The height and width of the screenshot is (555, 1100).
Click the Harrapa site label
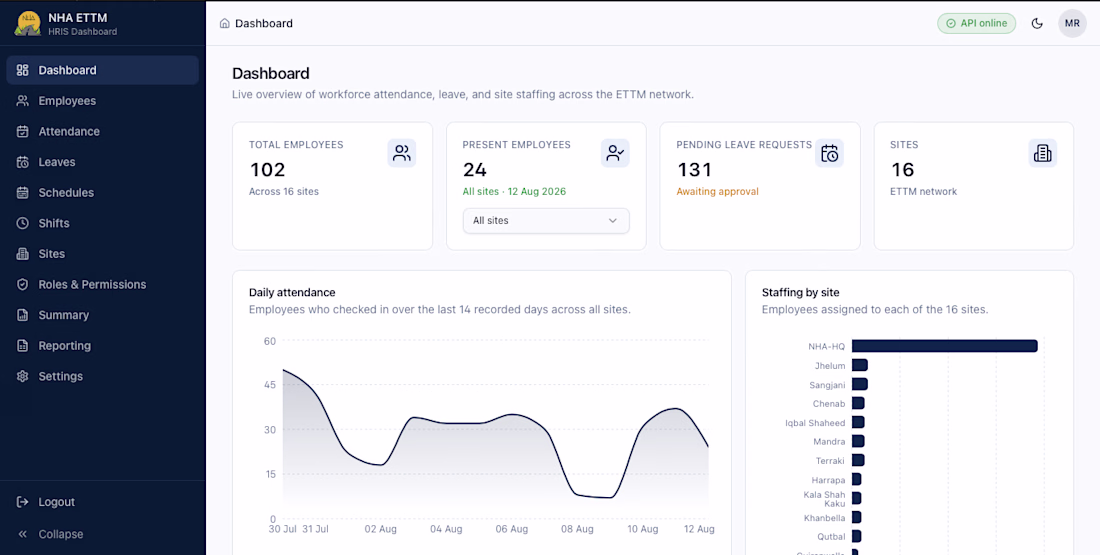coord(828,480)
